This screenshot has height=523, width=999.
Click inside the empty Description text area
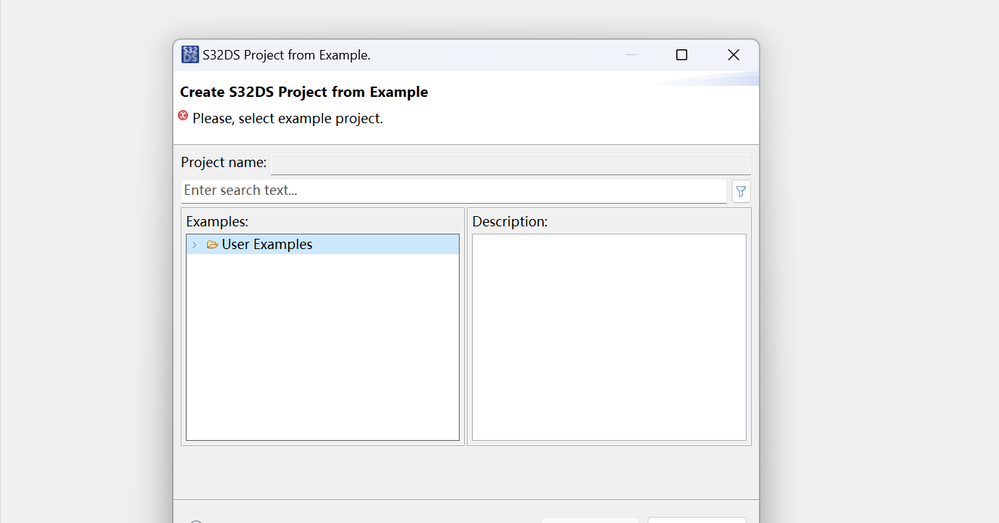[608, 337]
